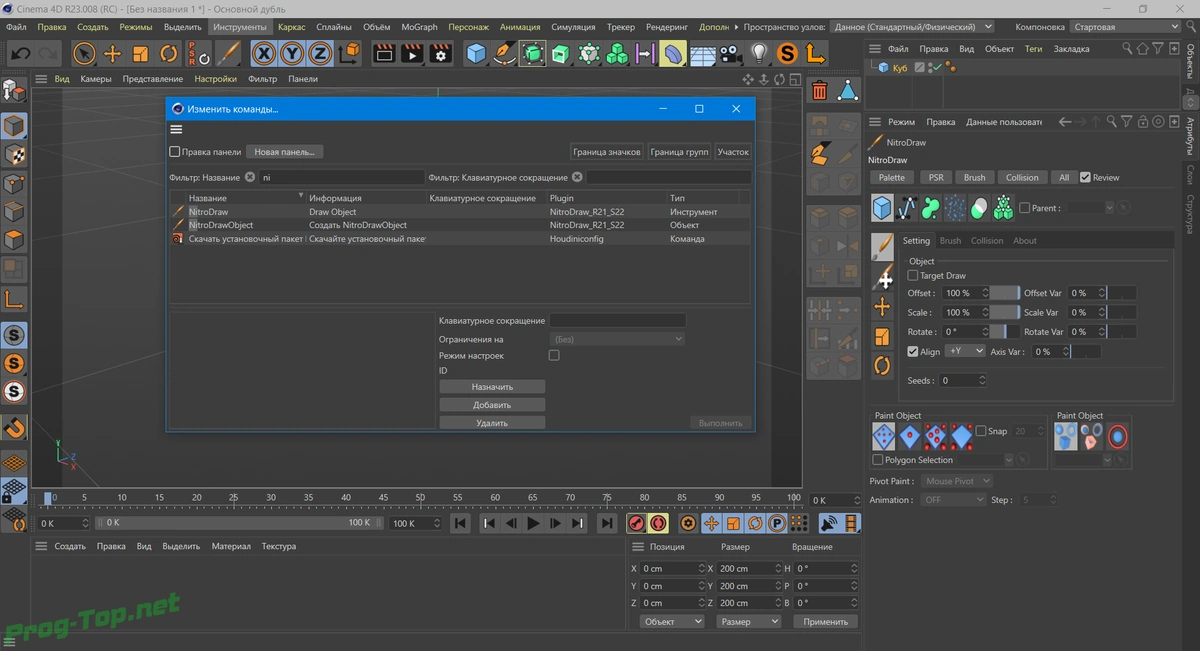Add a Cube primitive from the toolbar

coord(476,53)
